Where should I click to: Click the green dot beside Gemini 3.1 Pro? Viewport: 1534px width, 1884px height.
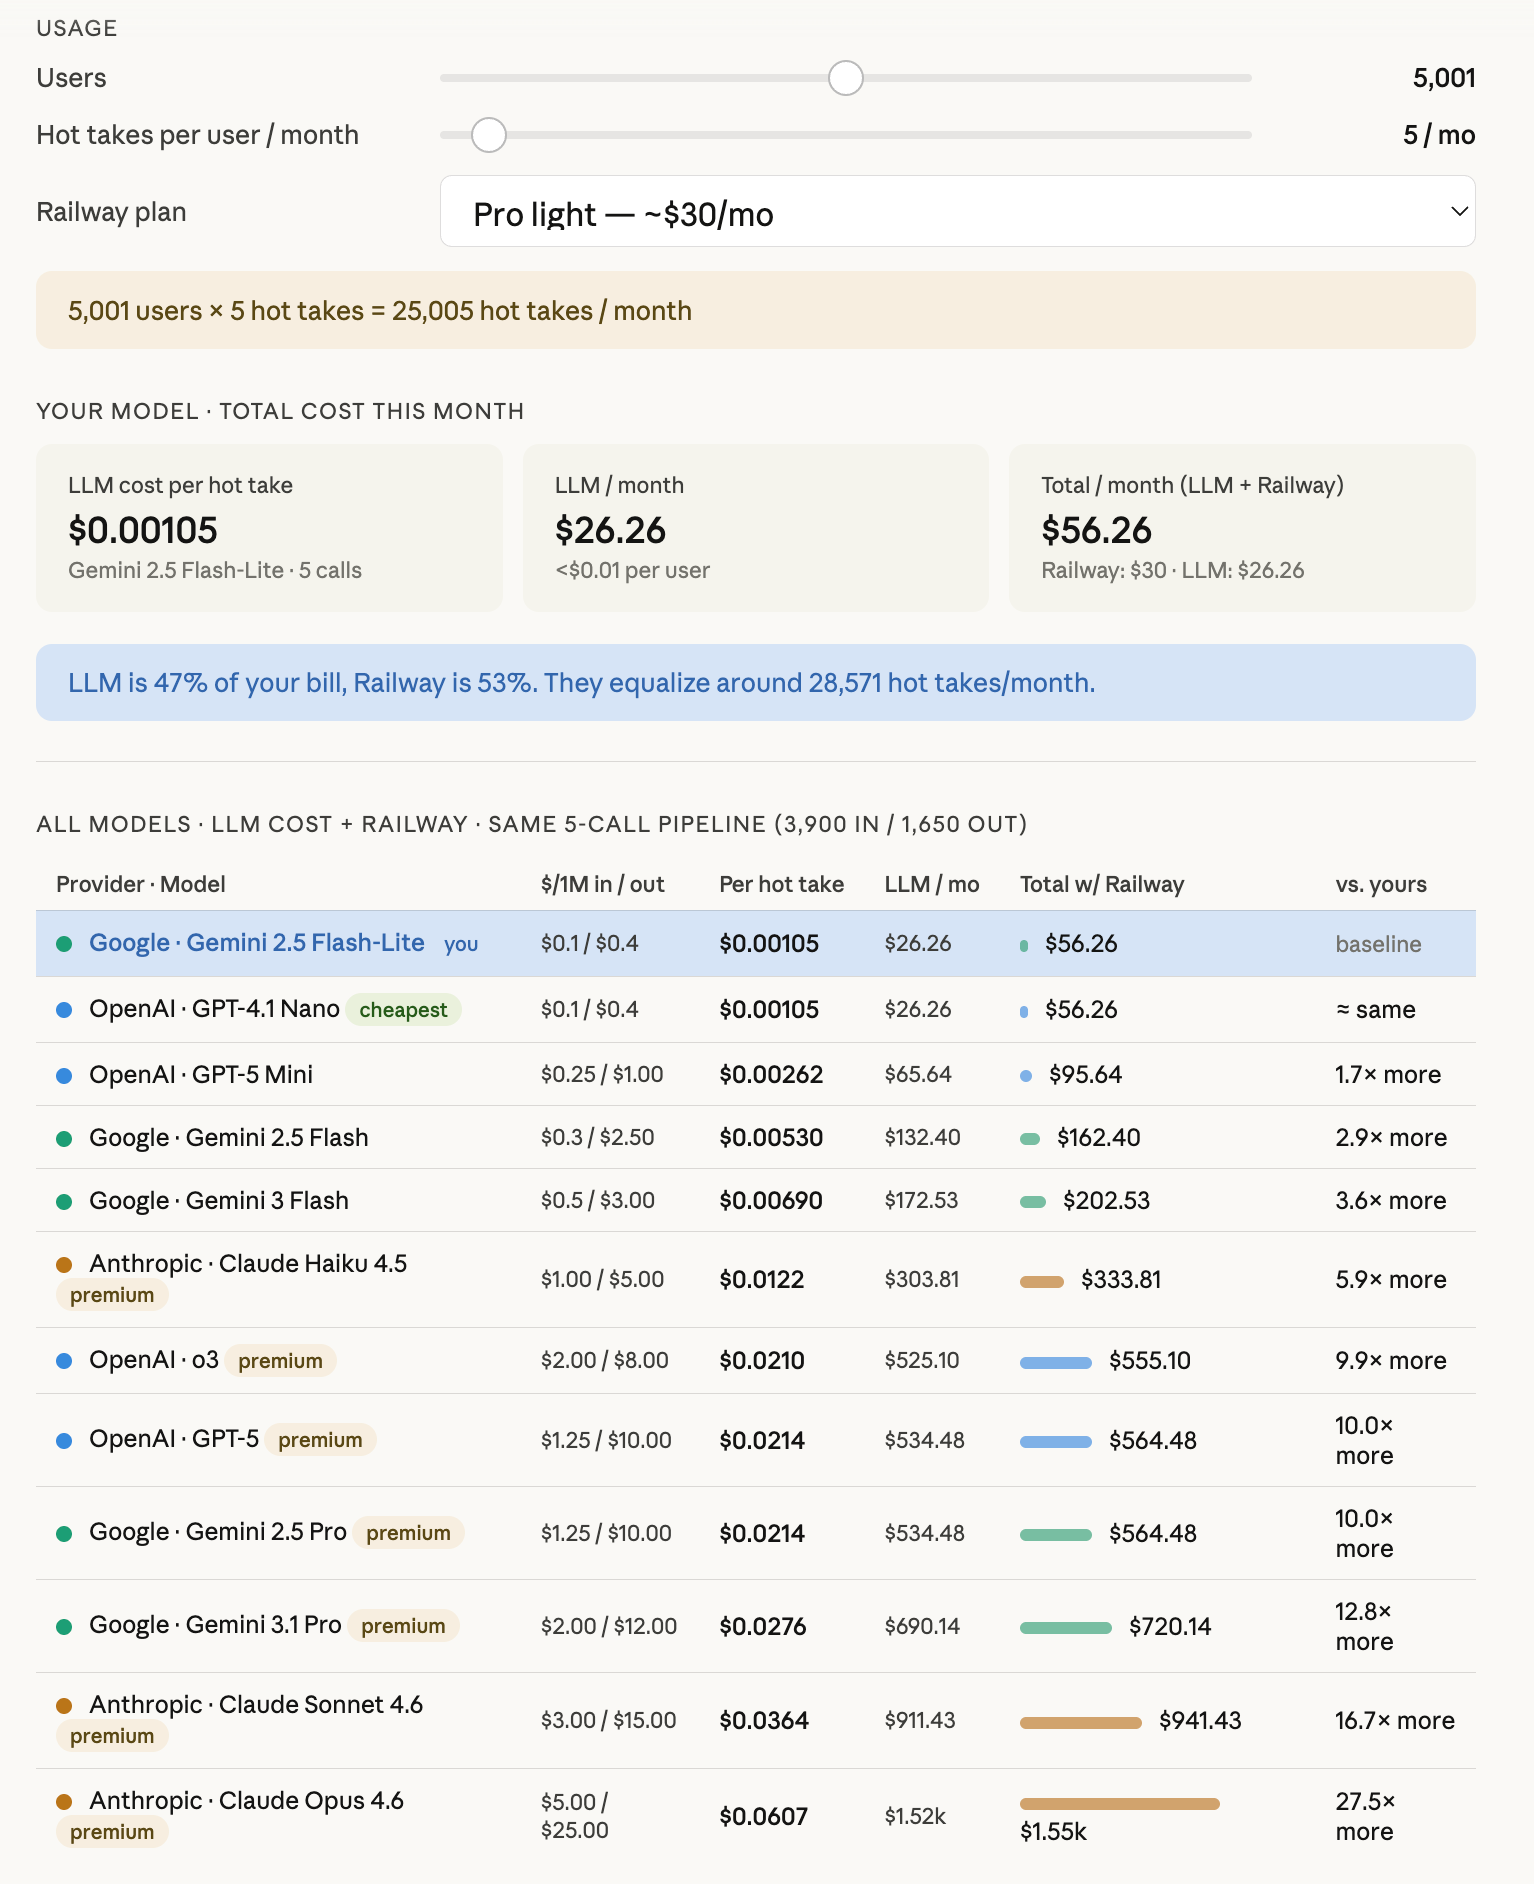(64, 1627)
